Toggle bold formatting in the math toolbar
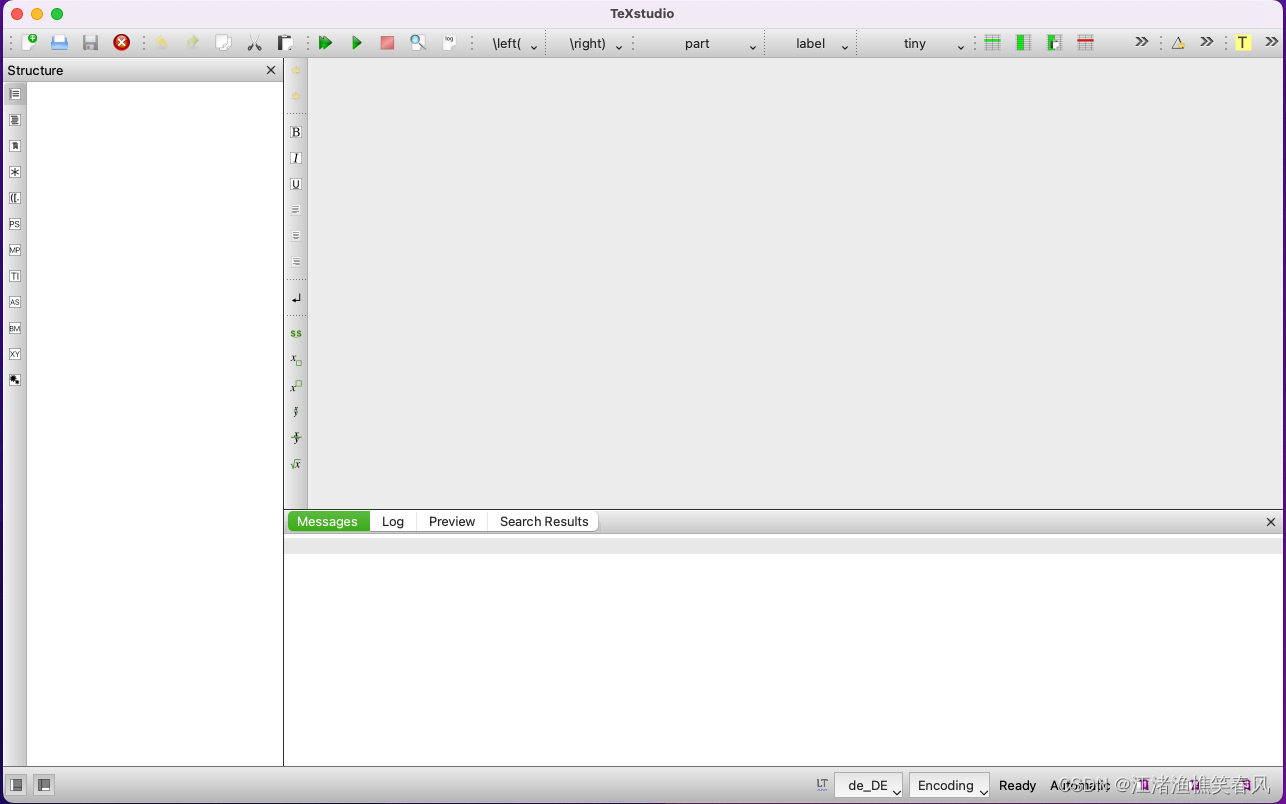1286x804 pixels. coord(296,131)
